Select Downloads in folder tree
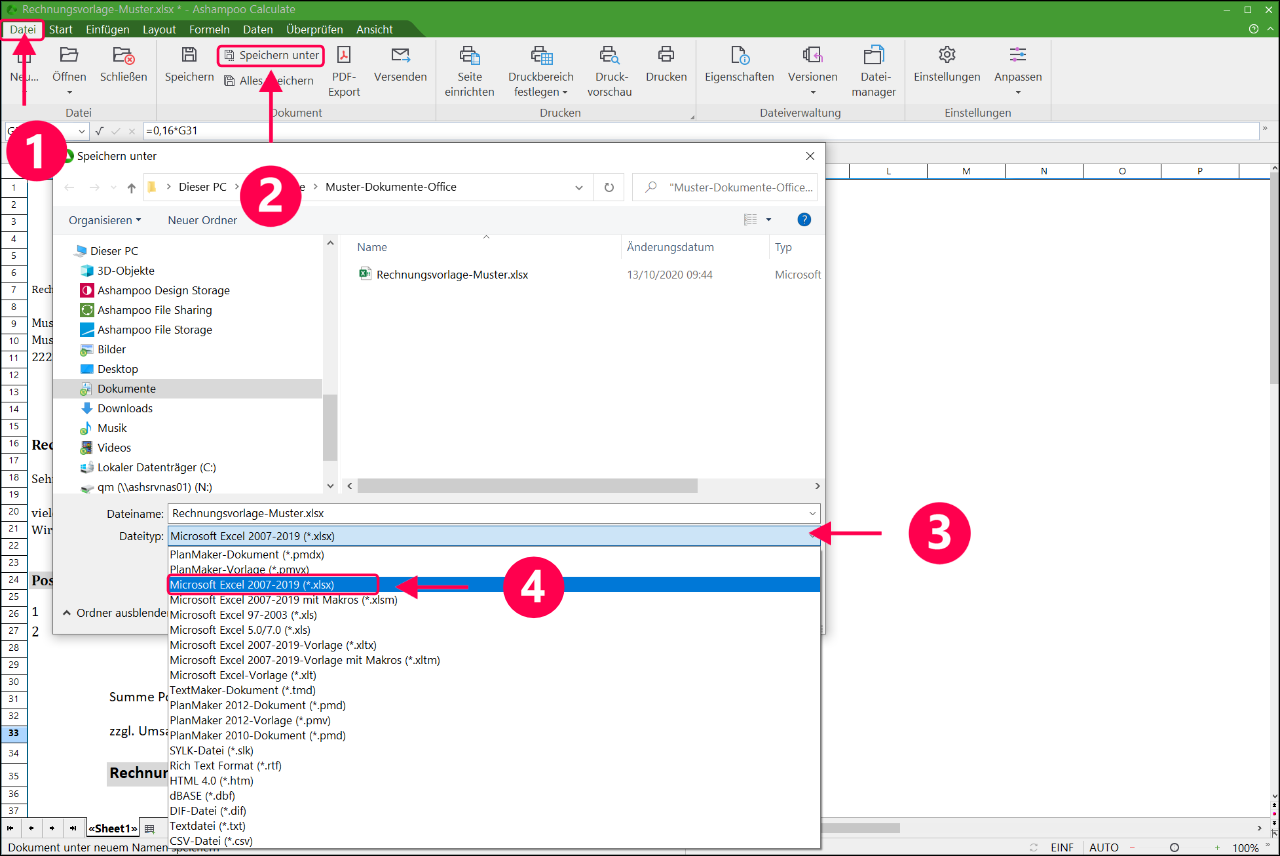This screenshot has height=856, width=1280. point(125,408)
